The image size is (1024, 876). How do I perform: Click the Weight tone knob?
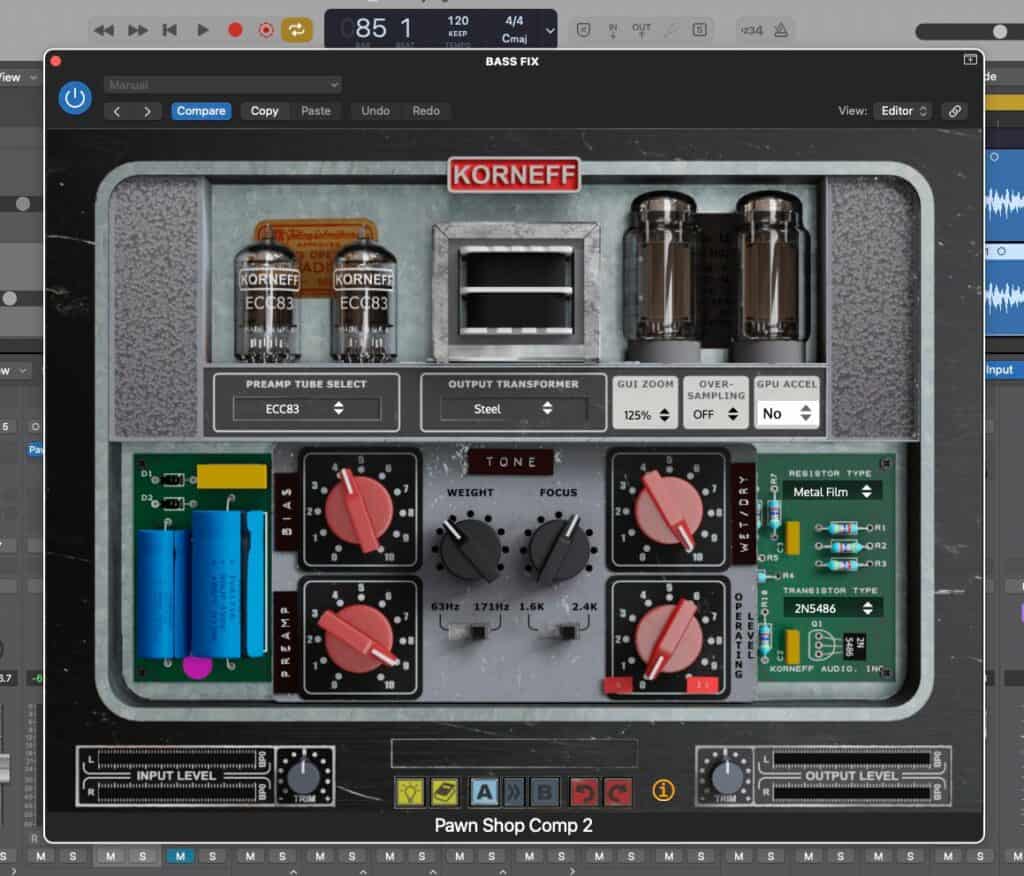click(x=470, y=548)
